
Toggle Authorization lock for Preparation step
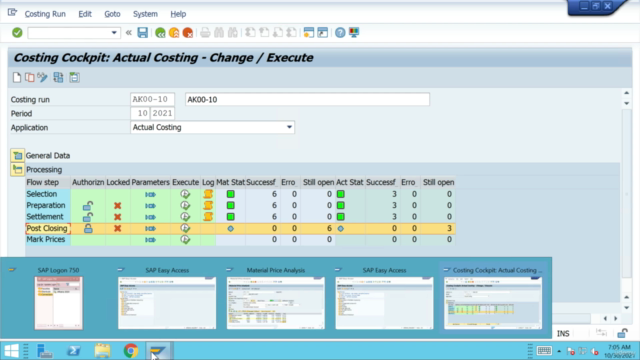coord(88,205)
